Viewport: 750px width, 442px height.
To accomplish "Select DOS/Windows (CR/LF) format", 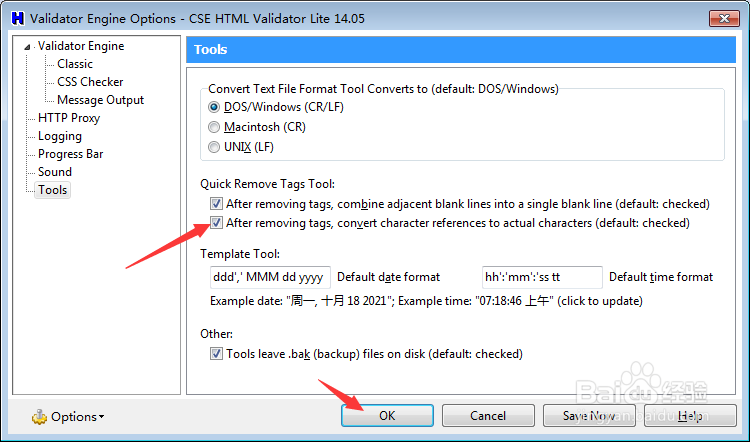I will pyautogui.click(x=215, y=107).
